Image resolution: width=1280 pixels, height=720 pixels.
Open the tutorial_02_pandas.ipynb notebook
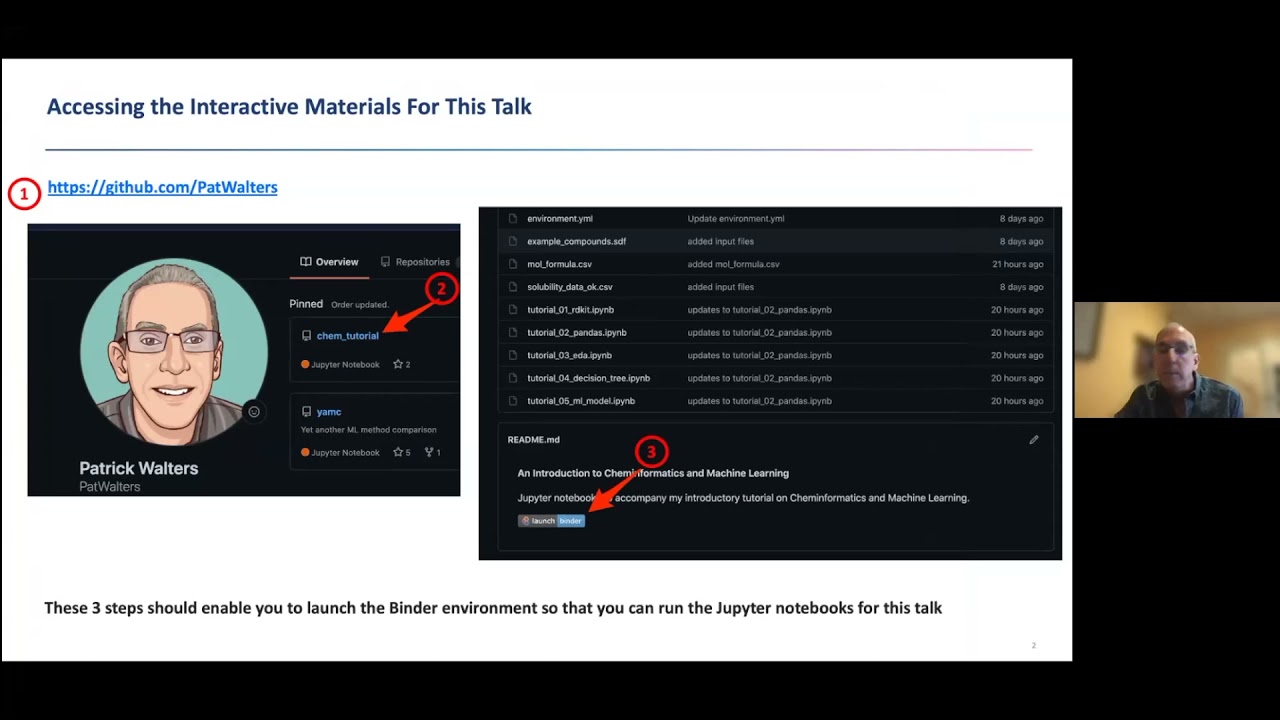[577, 333]
